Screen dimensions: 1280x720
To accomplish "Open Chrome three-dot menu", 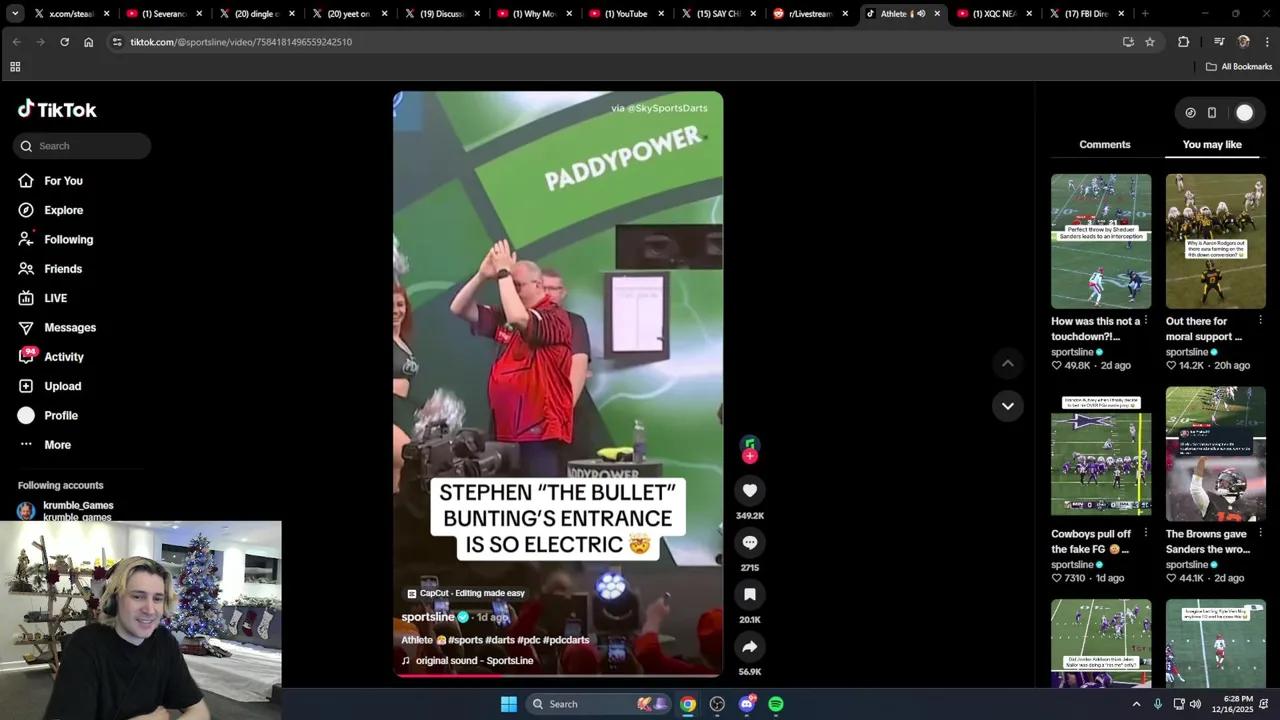I will [x=1267, y=42].
